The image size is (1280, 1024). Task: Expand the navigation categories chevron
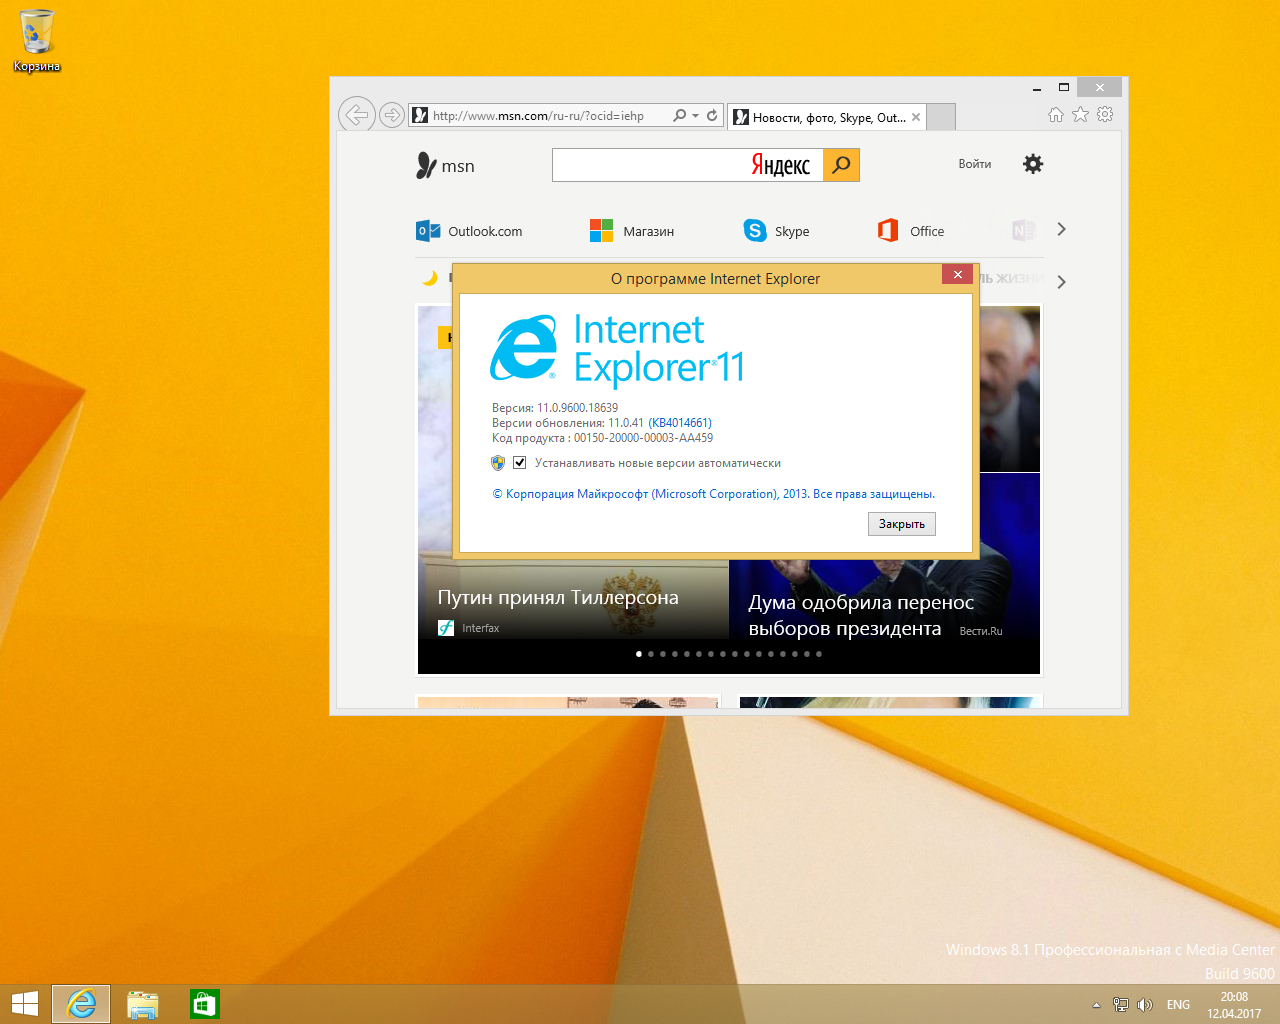coord(1061,282)
